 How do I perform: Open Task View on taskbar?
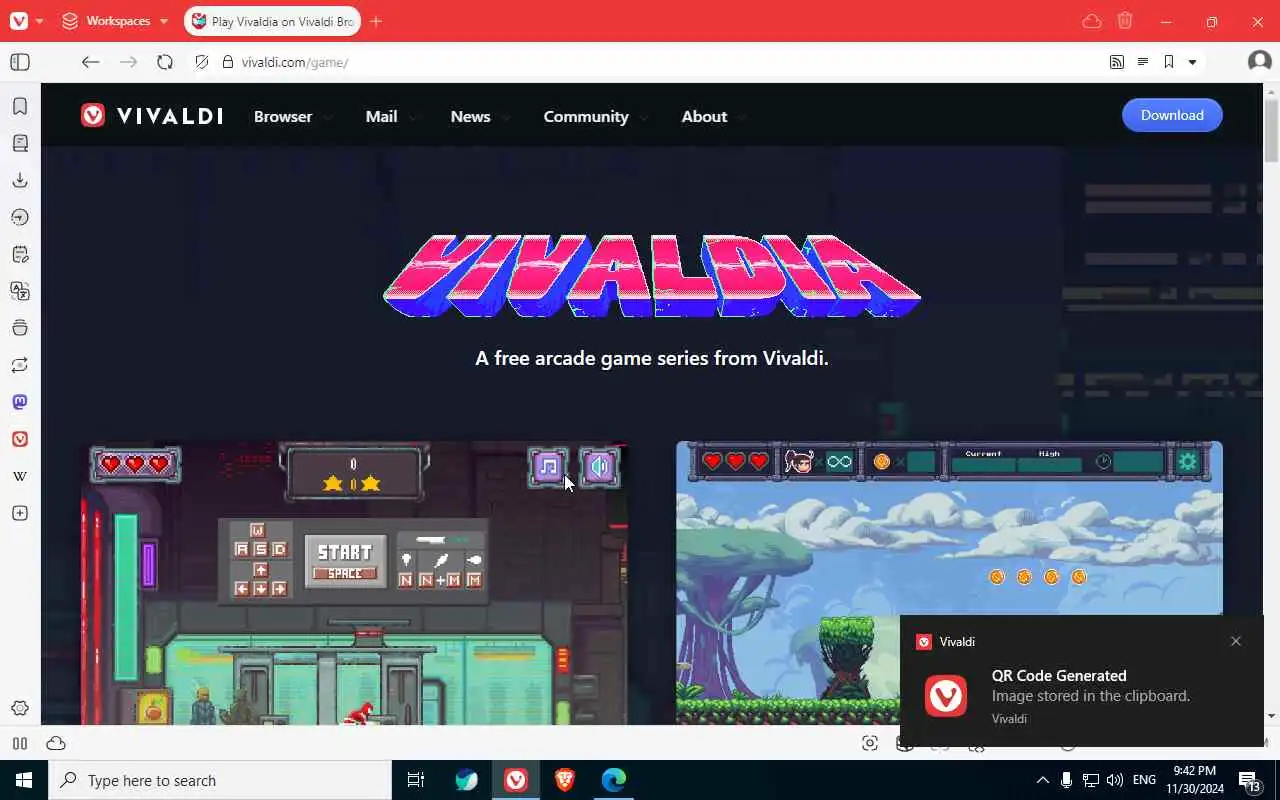pos(416,780)
